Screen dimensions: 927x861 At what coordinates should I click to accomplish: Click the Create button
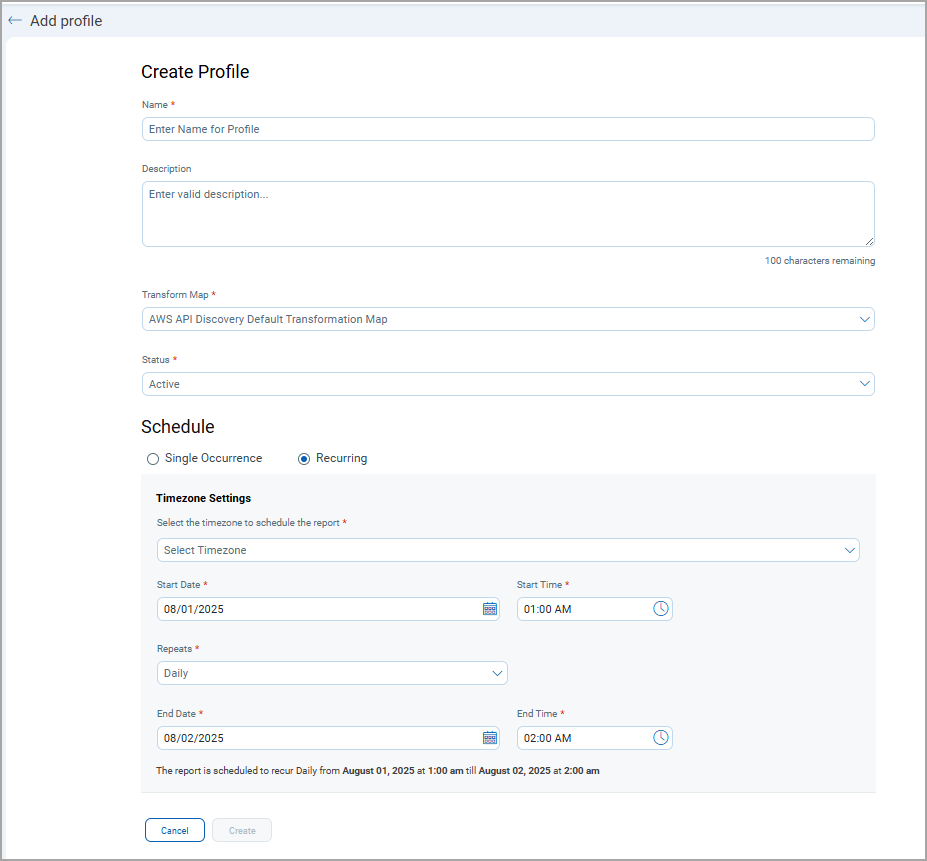click(241, 829)
